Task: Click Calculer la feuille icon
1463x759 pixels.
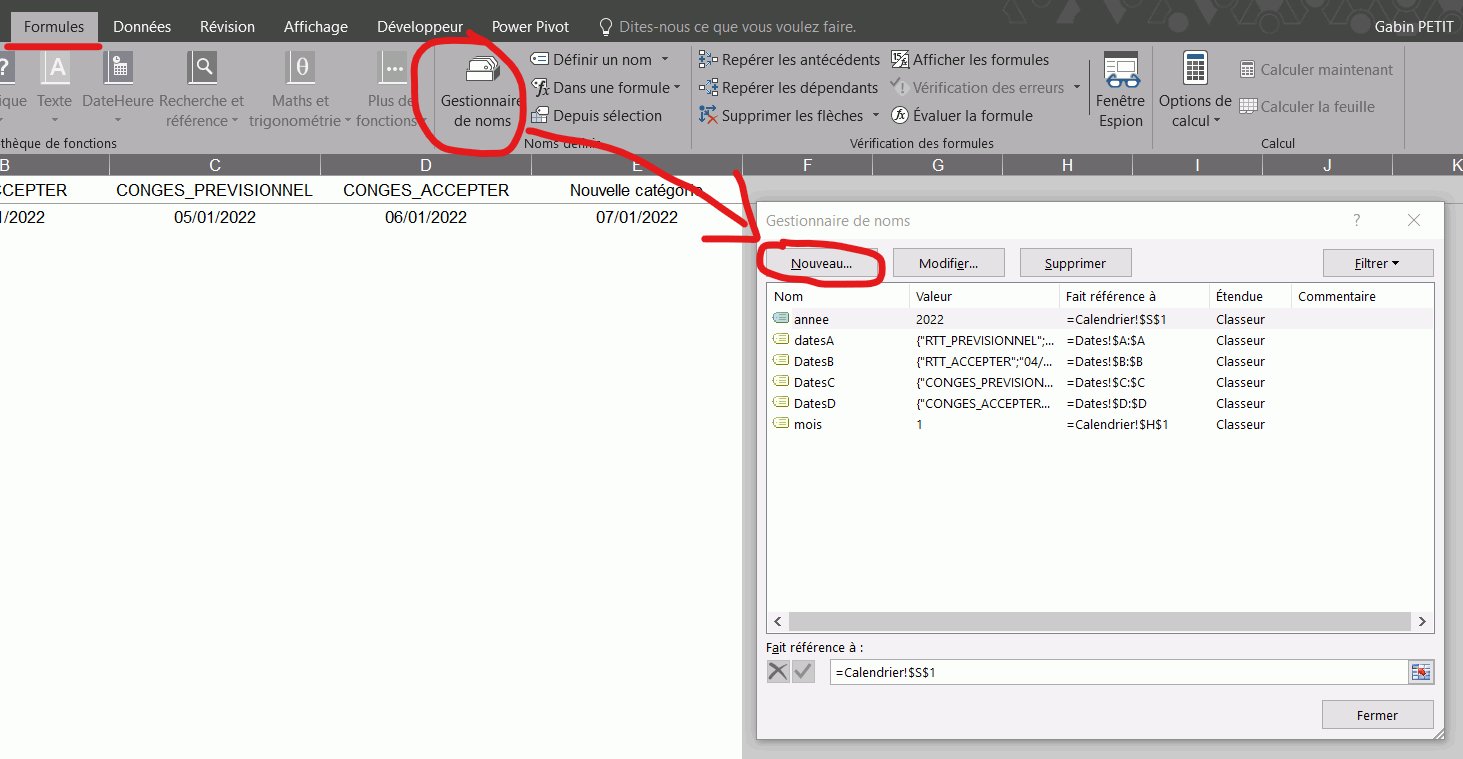Action: coord(1247,107)
